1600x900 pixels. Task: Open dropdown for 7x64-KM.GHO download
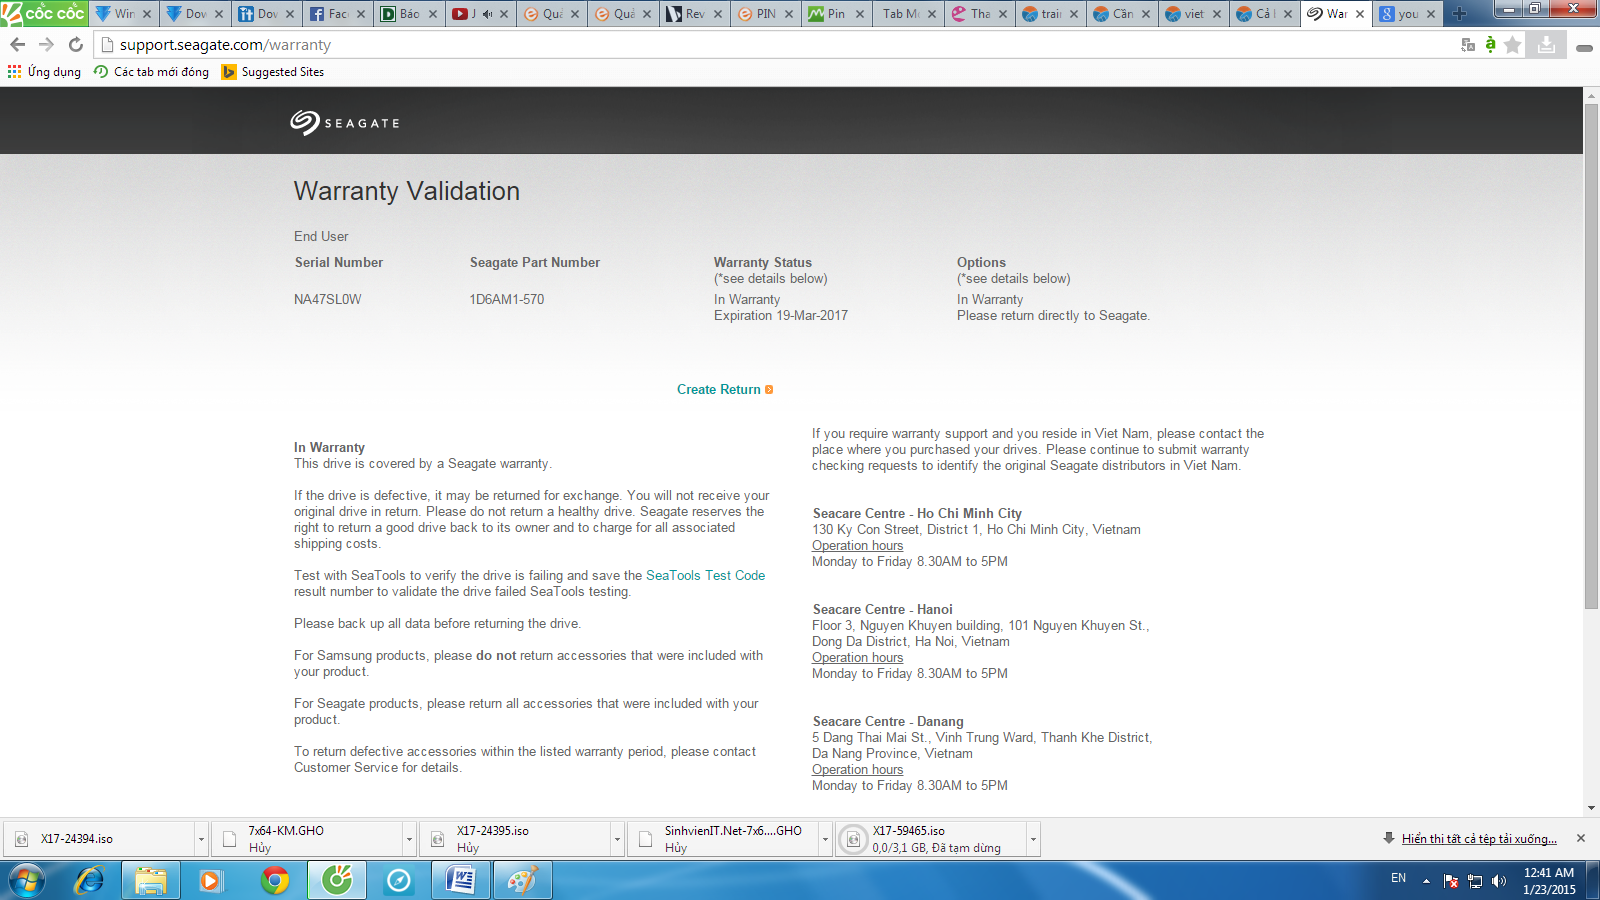(409, 839)
